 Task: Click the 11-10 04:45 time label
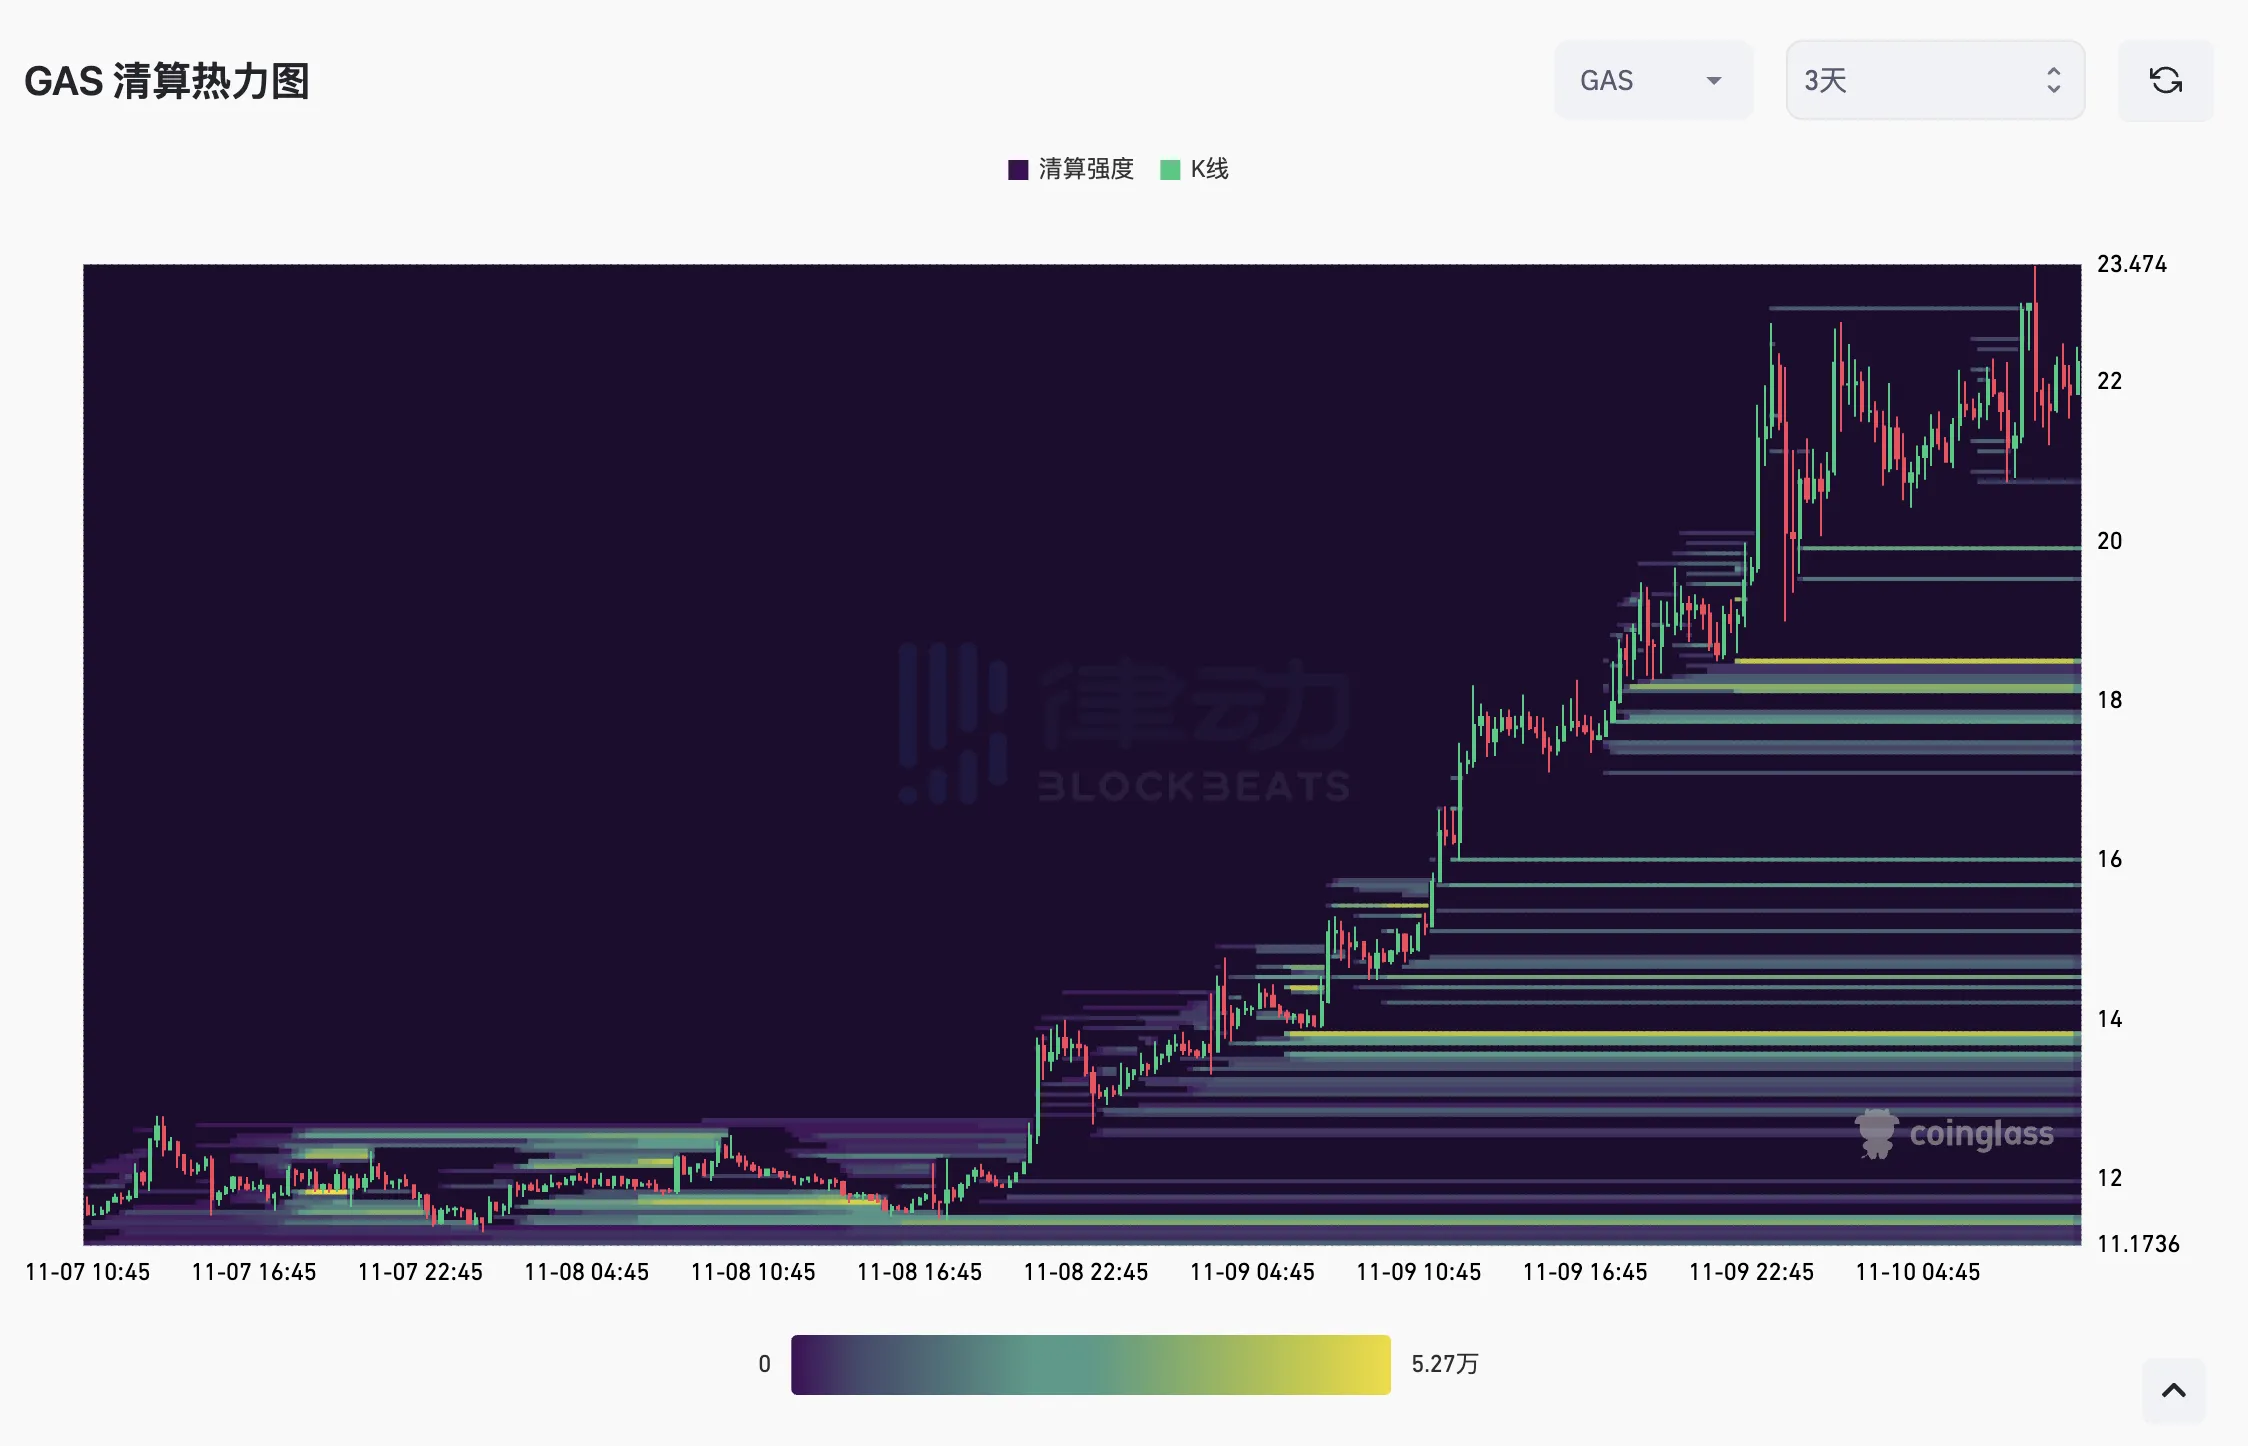coord(1917,1272)
